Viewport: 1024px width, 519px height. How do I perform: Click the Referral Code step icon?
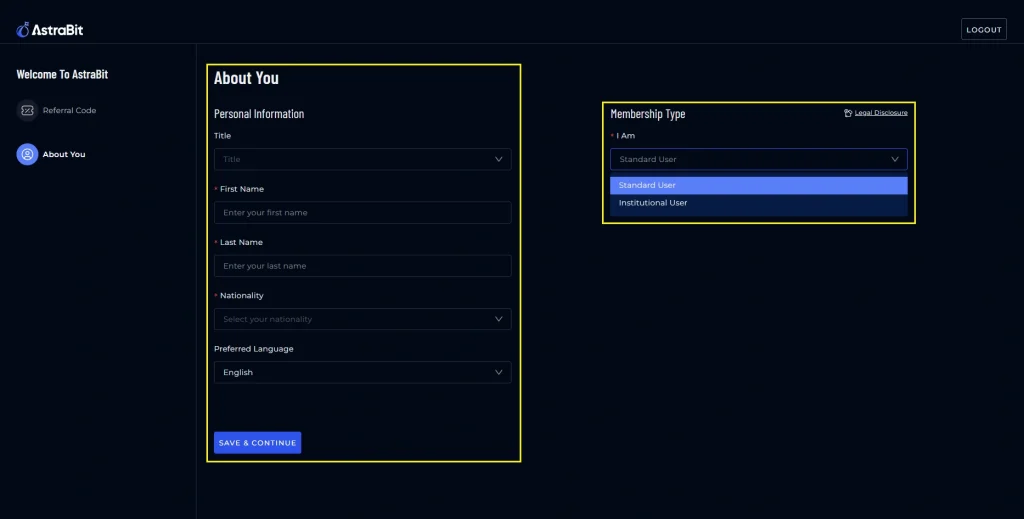click(x=27, y=110)
